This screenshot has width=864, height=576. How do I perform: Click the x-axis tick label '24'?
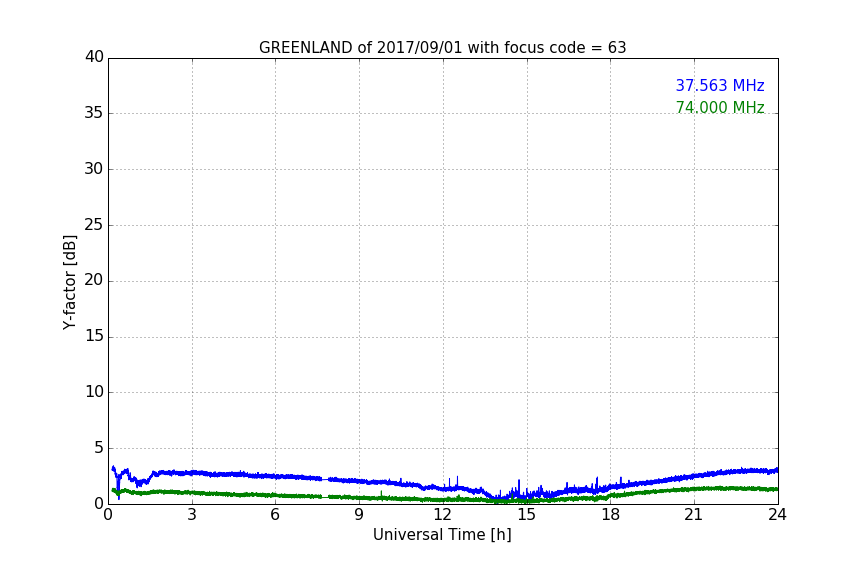[777, 515]
